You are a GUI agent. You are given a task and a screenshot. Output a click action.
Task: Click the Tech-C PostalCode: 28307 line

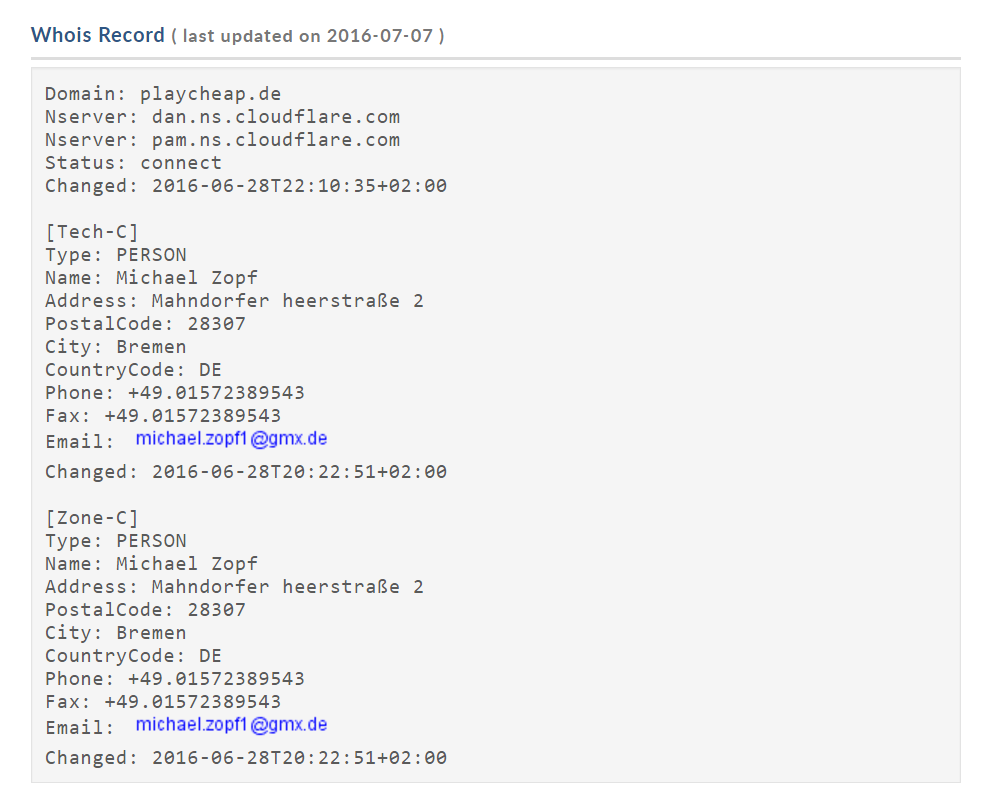[x=145, y=324]
